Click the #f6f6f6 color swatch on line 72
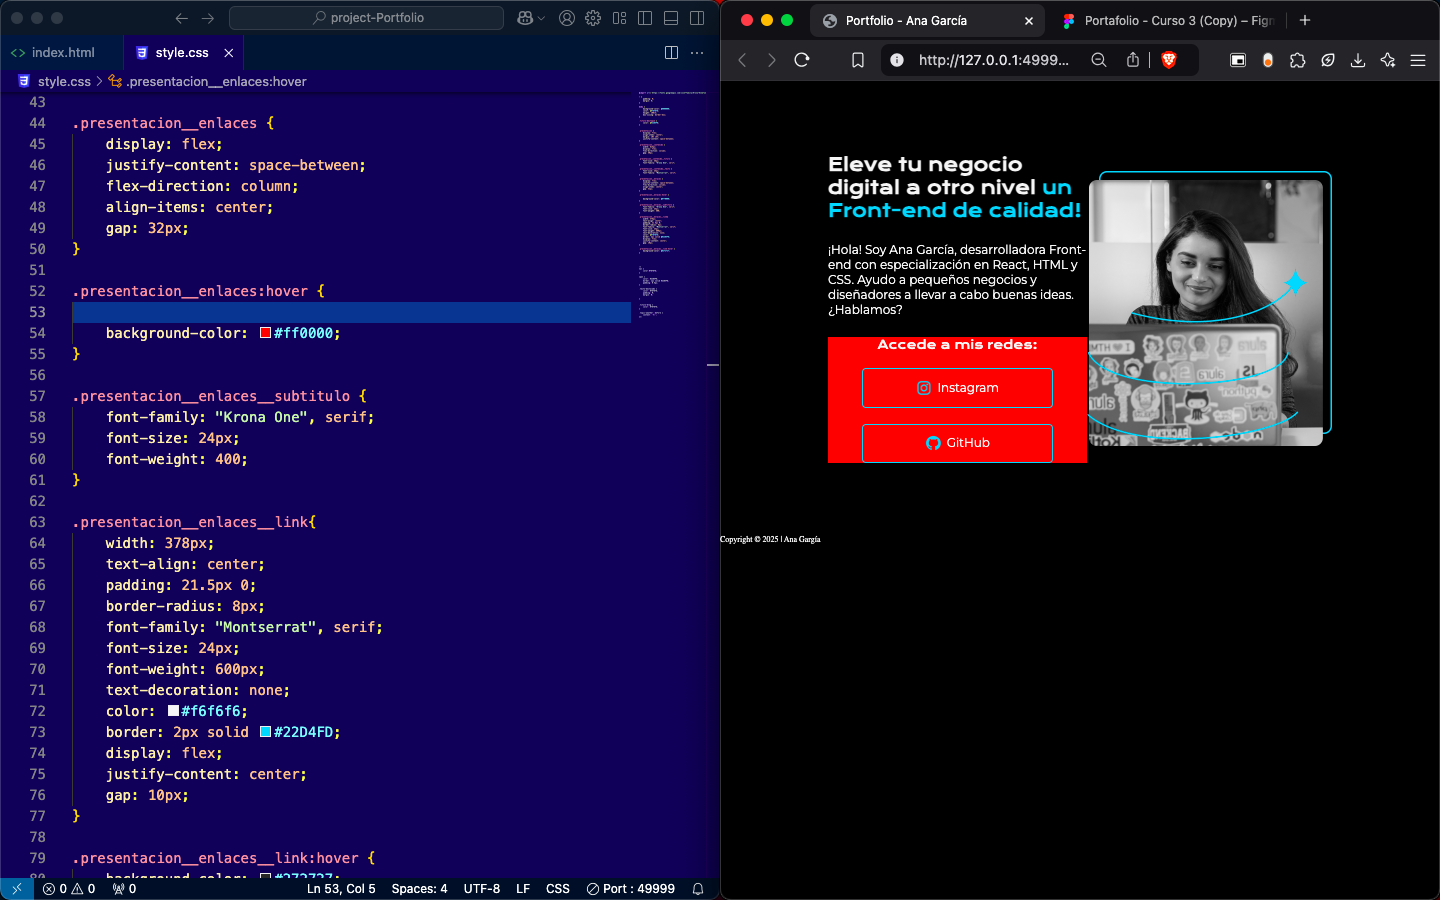Screen dimensions: 1440x900 pyautogui.click(x=173, y=711)
